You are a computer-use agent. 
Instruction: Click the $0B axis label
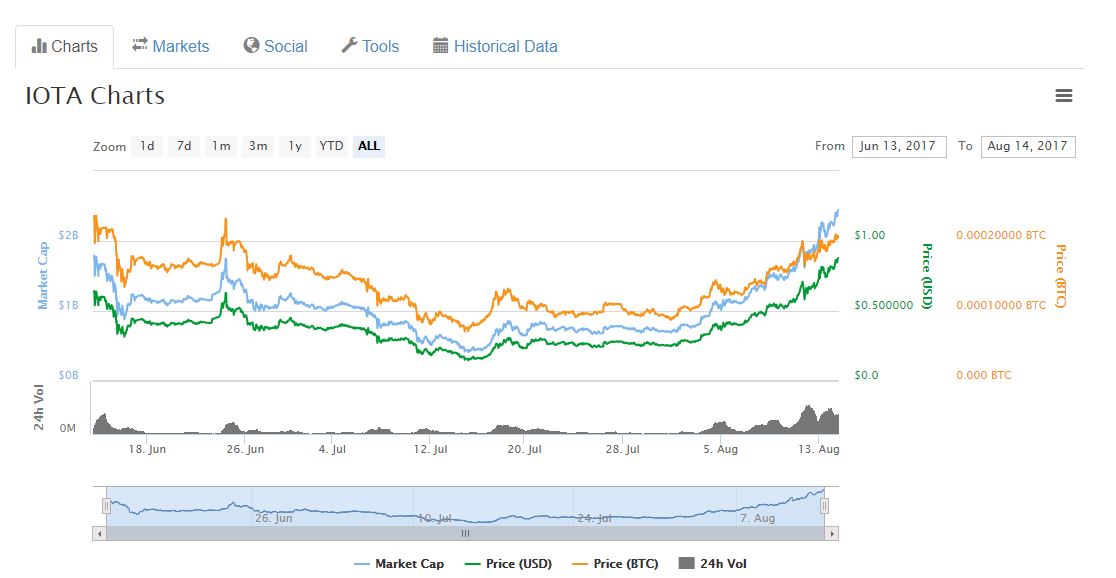click(68, 374)
